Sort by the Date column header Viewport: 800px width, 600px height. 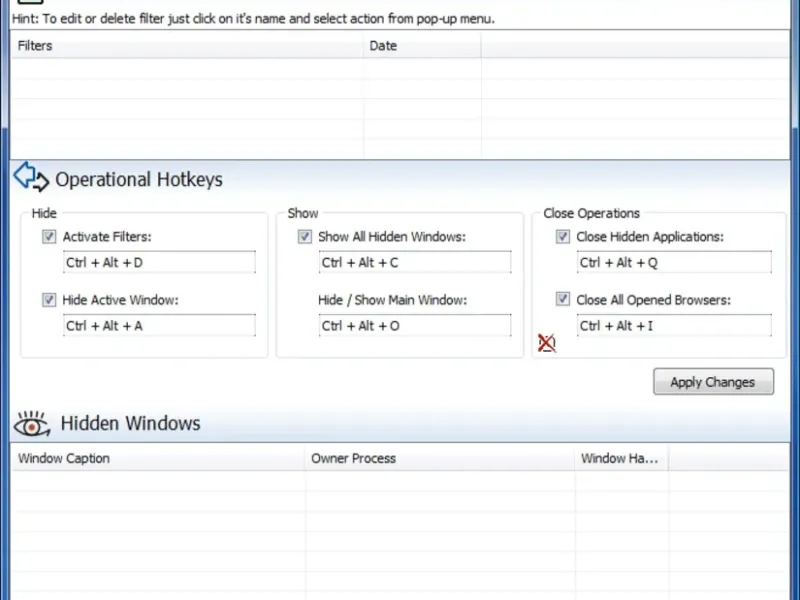tap(422, 46)
